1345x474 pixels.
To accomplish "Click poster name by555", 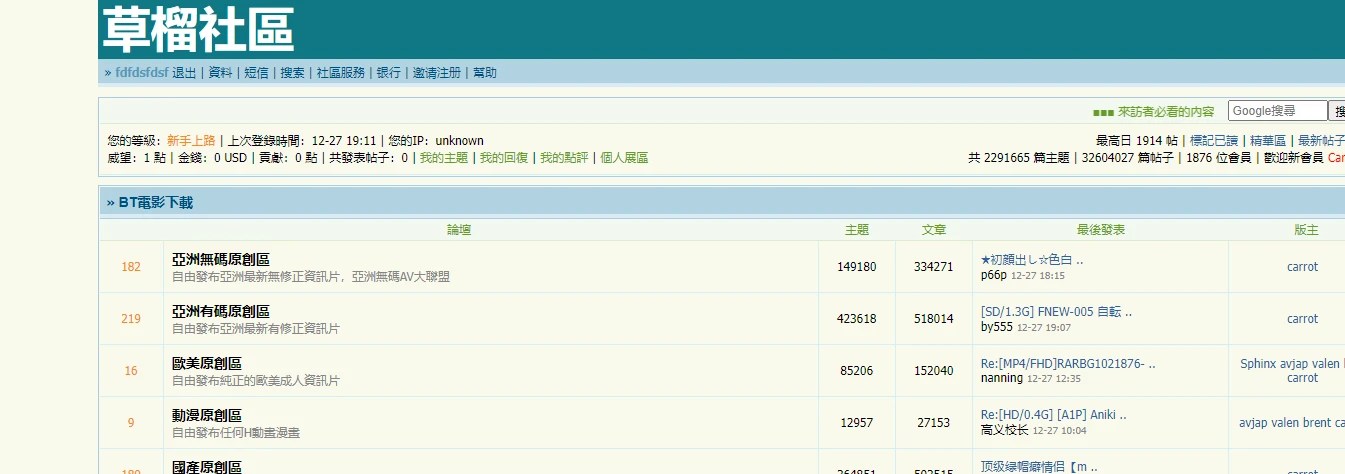I will point(997,327).
